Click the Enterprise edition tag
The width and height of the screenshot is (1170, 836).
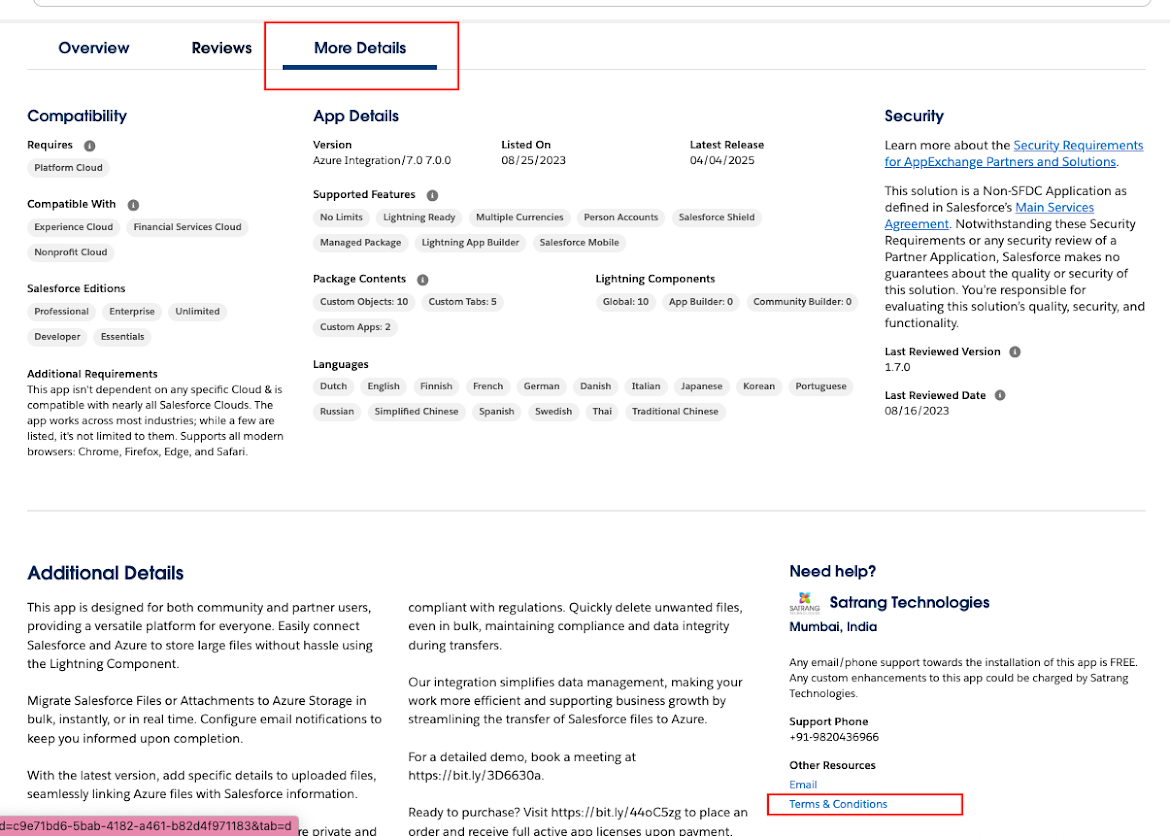click(x=132, y=311)
